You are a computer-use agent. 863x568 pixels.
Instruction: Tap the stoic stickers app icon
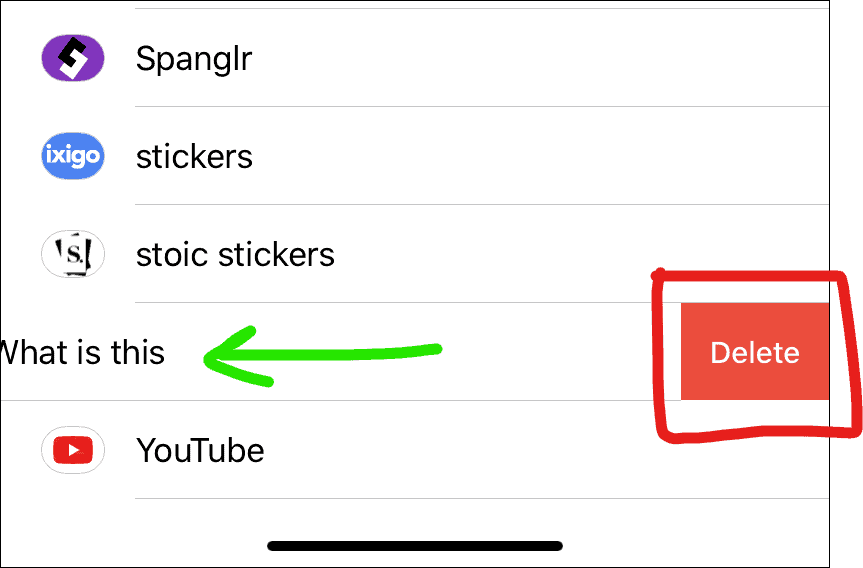coord(73,254)
